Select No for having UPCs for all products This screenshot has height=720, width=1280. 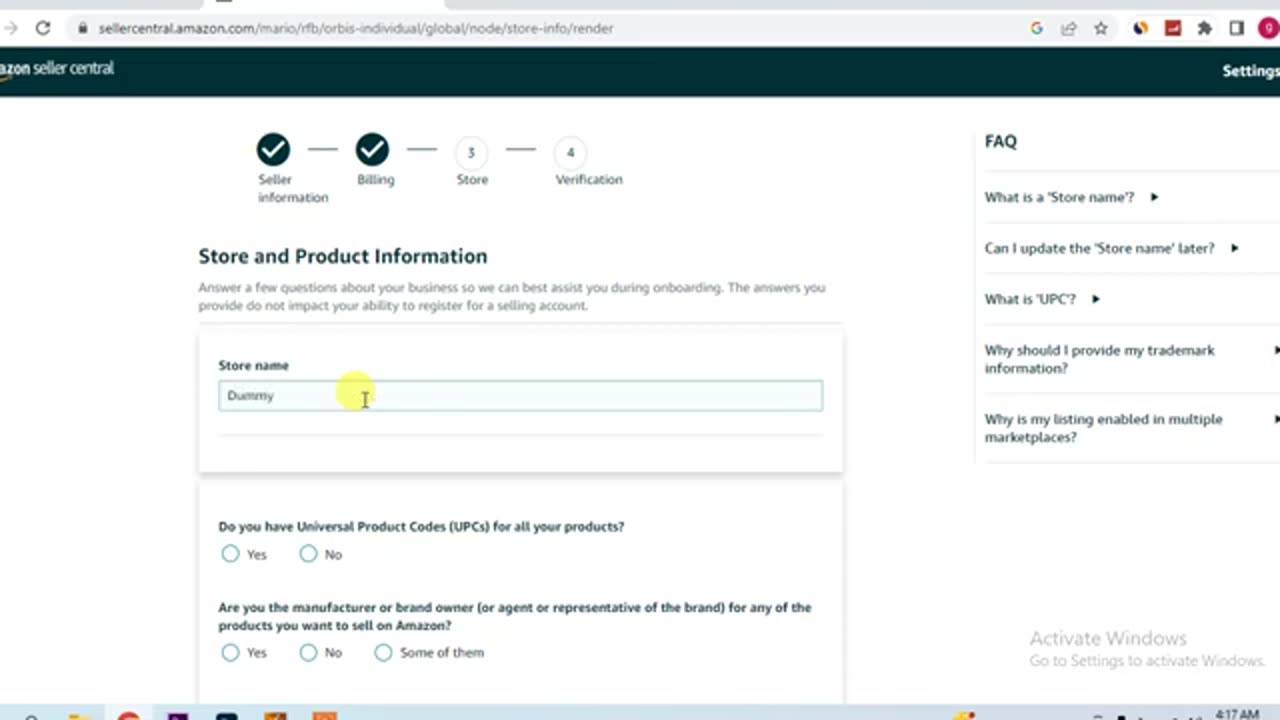click(308, 554)
